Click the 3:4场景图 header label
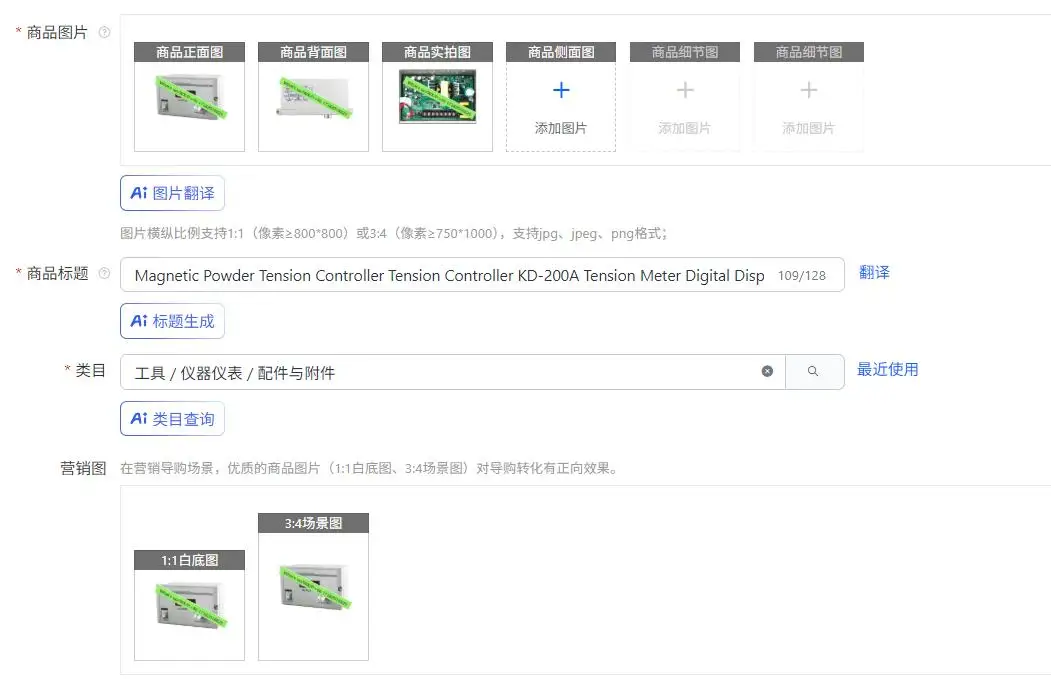The width and height of the screenshot is (1051, 679). pyautogui.click(x=314, y=523)
